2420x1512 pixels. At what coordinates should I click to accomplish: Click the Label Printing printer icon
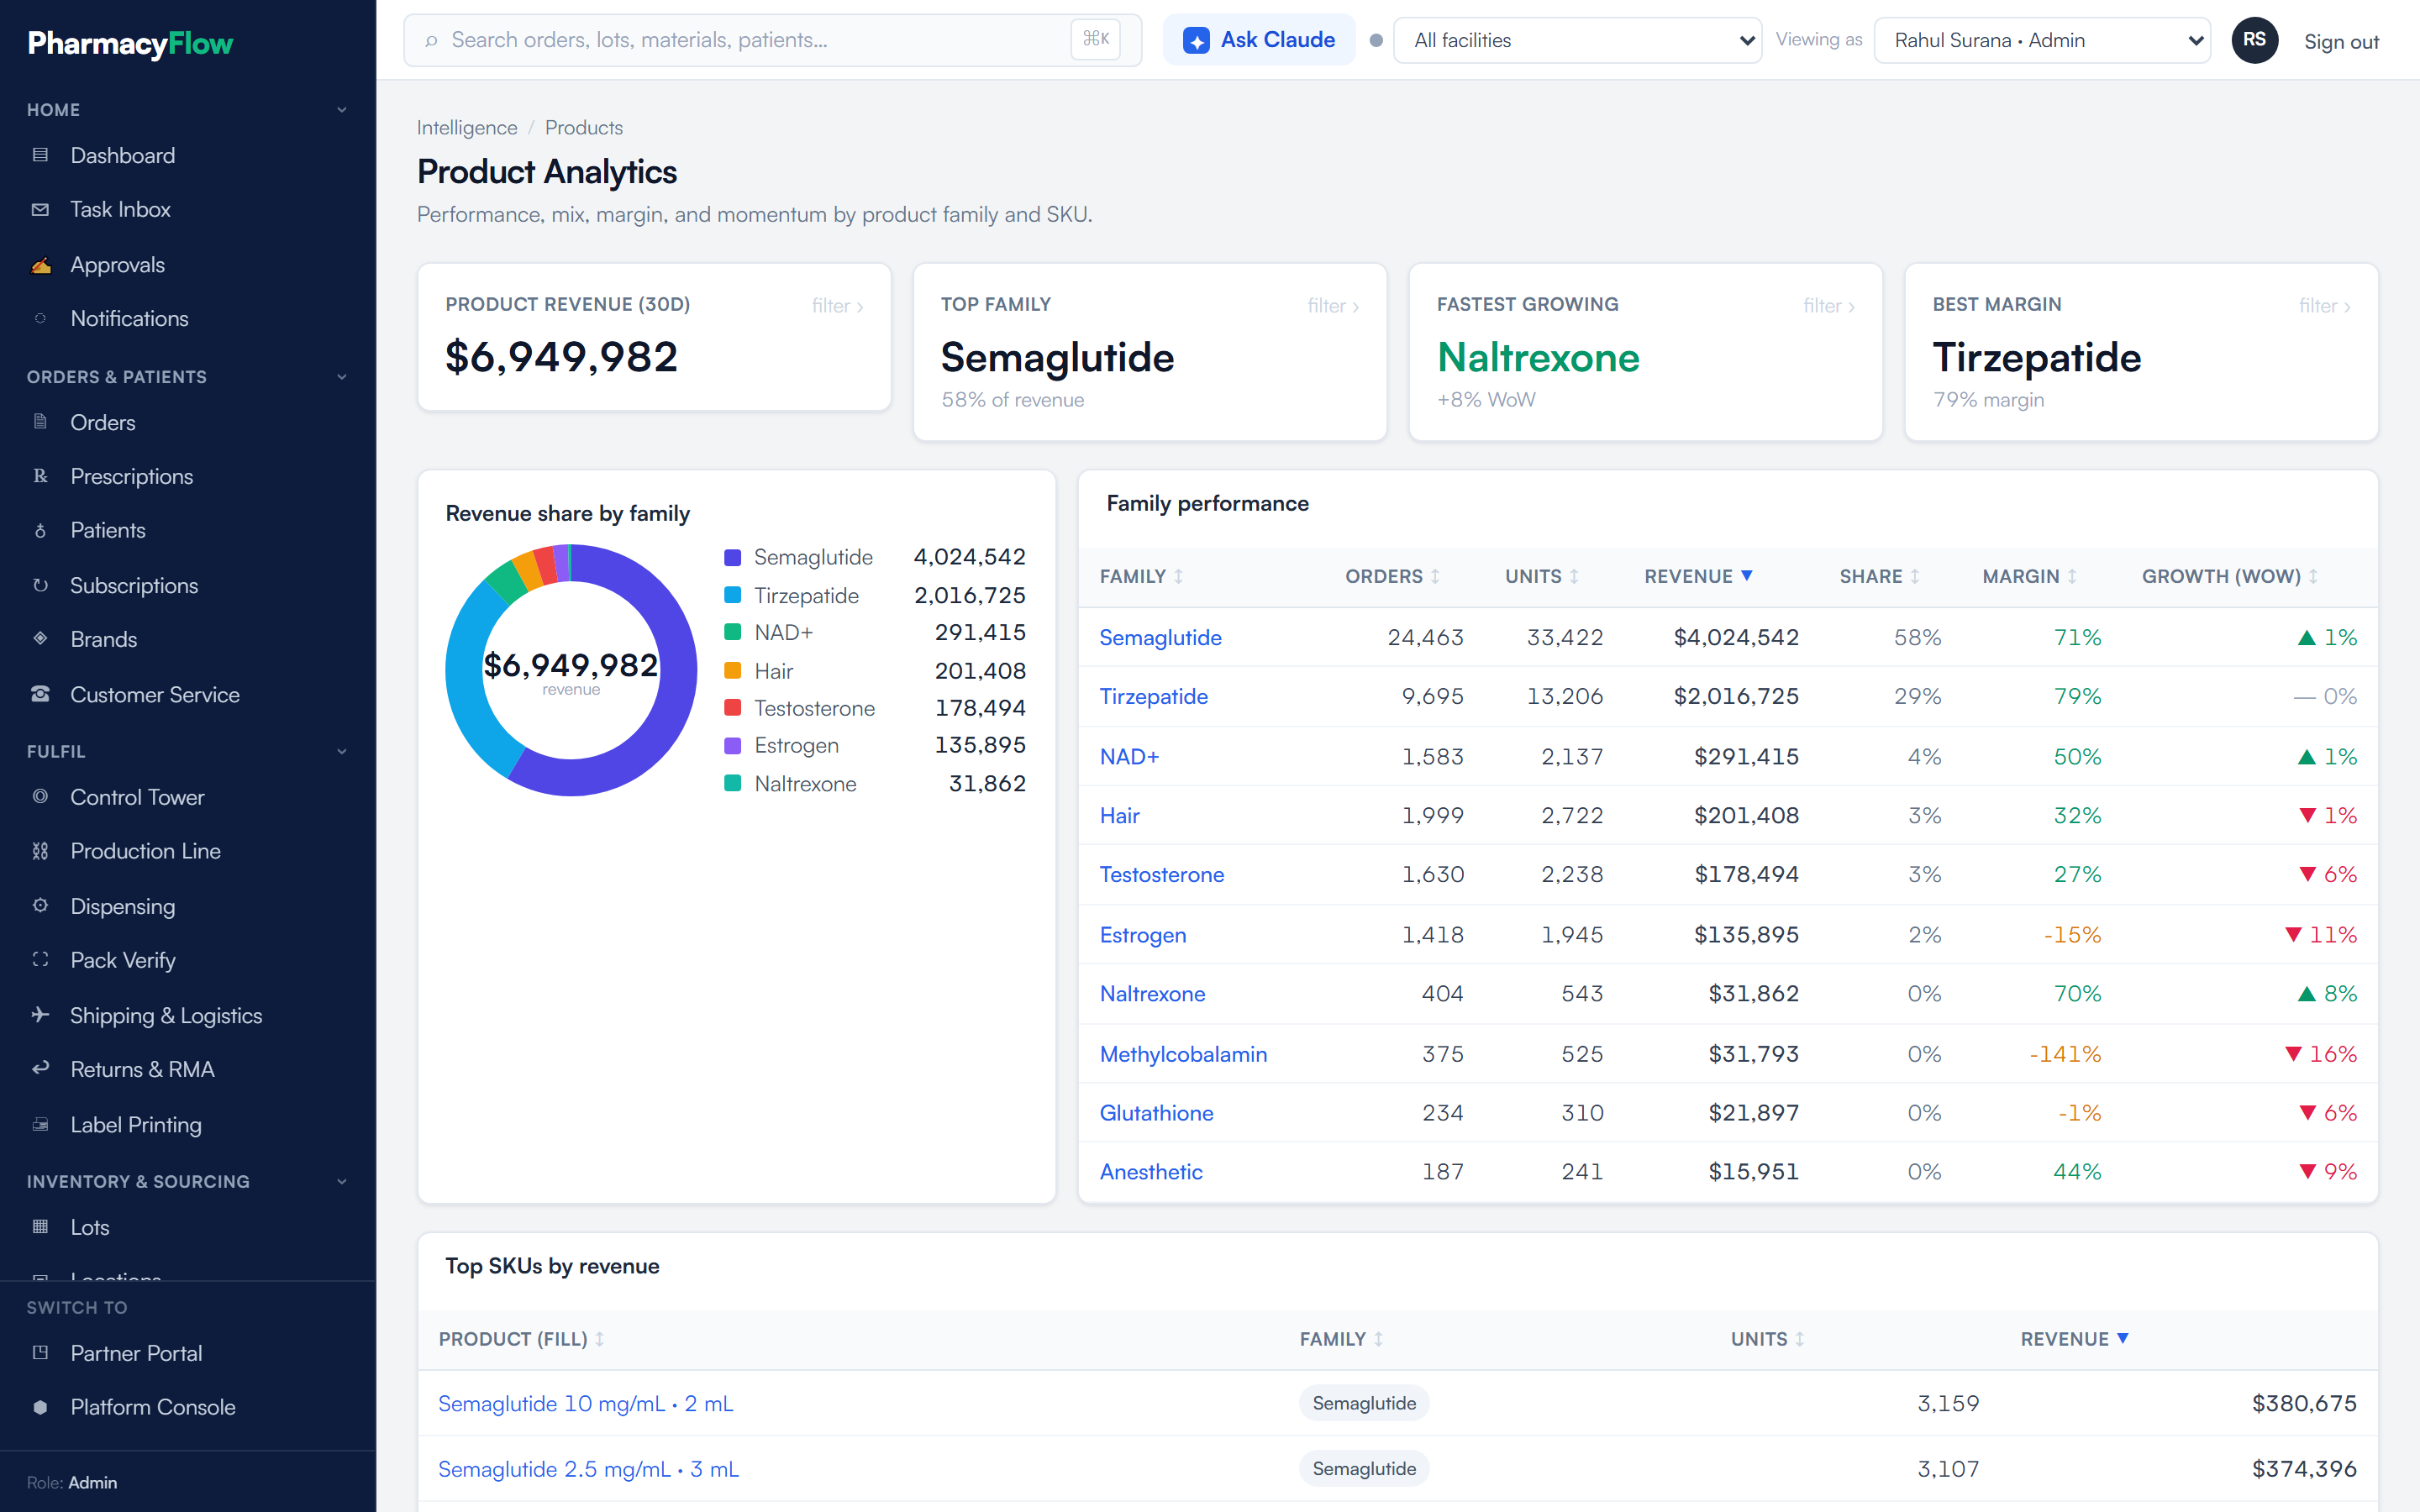(x=40, y=1124)
